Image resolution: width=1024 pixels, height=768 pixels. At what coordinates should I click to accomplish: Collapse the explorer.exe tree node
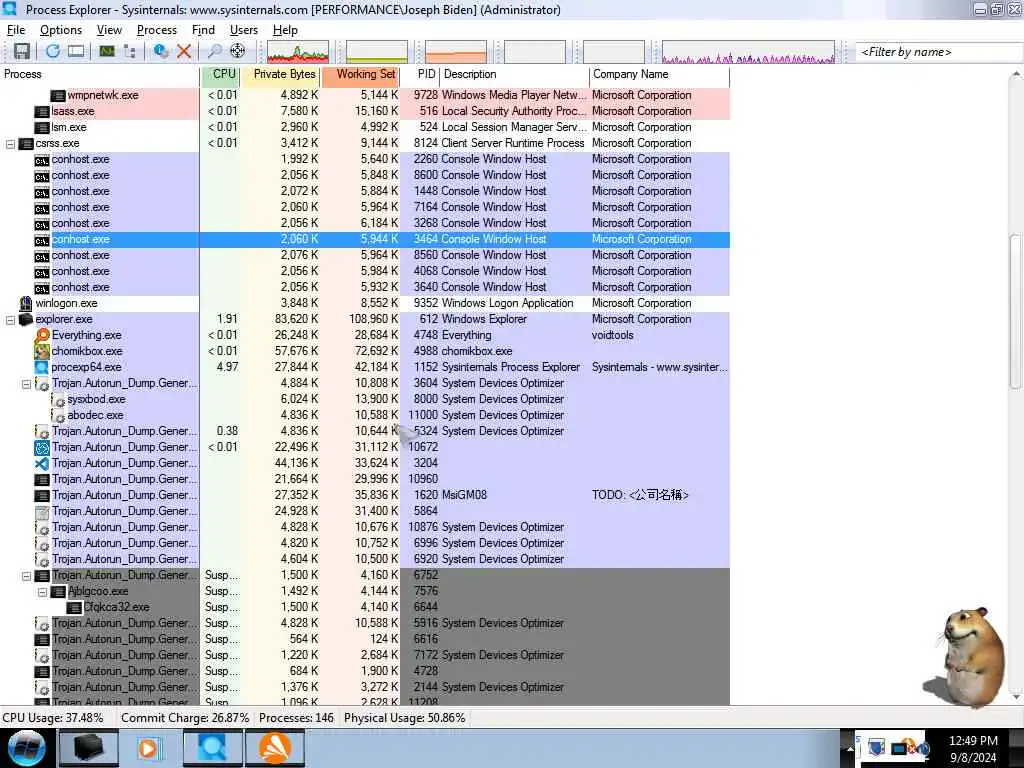click(x=10, y=320)
